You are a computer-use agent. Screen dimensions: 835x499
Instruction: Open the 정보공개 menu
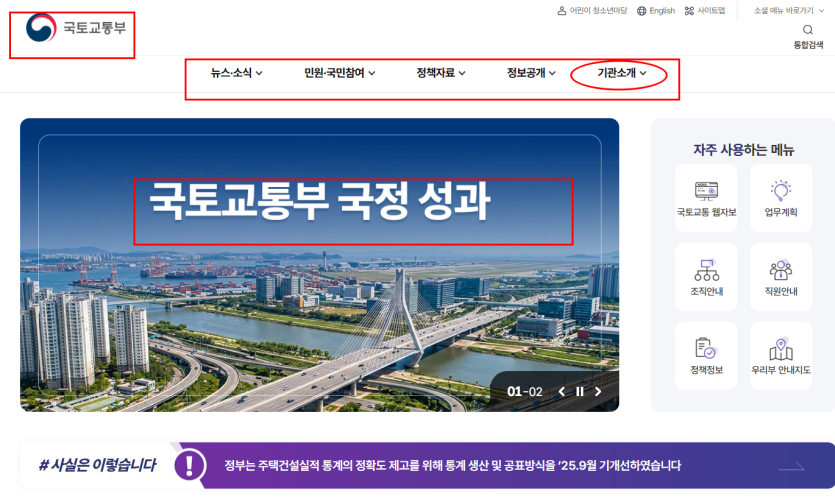(x=531, y=73)
